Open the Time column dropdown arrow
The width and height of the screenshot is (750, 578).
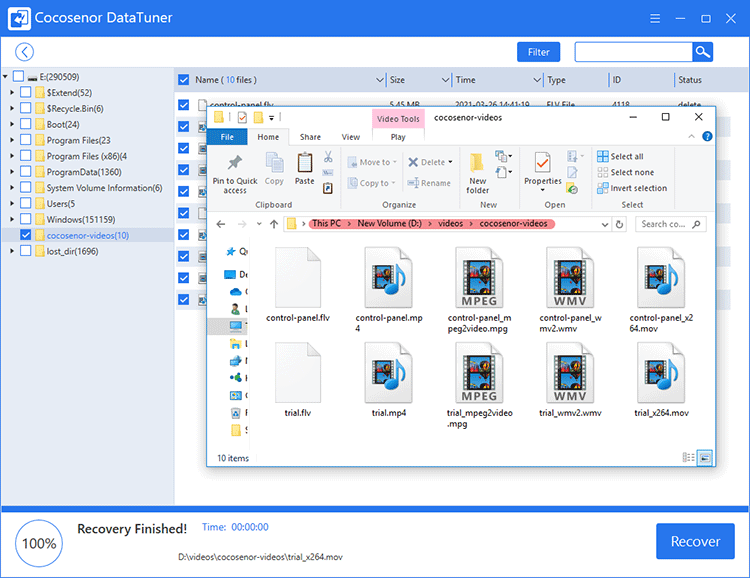(x=537, y=80)
